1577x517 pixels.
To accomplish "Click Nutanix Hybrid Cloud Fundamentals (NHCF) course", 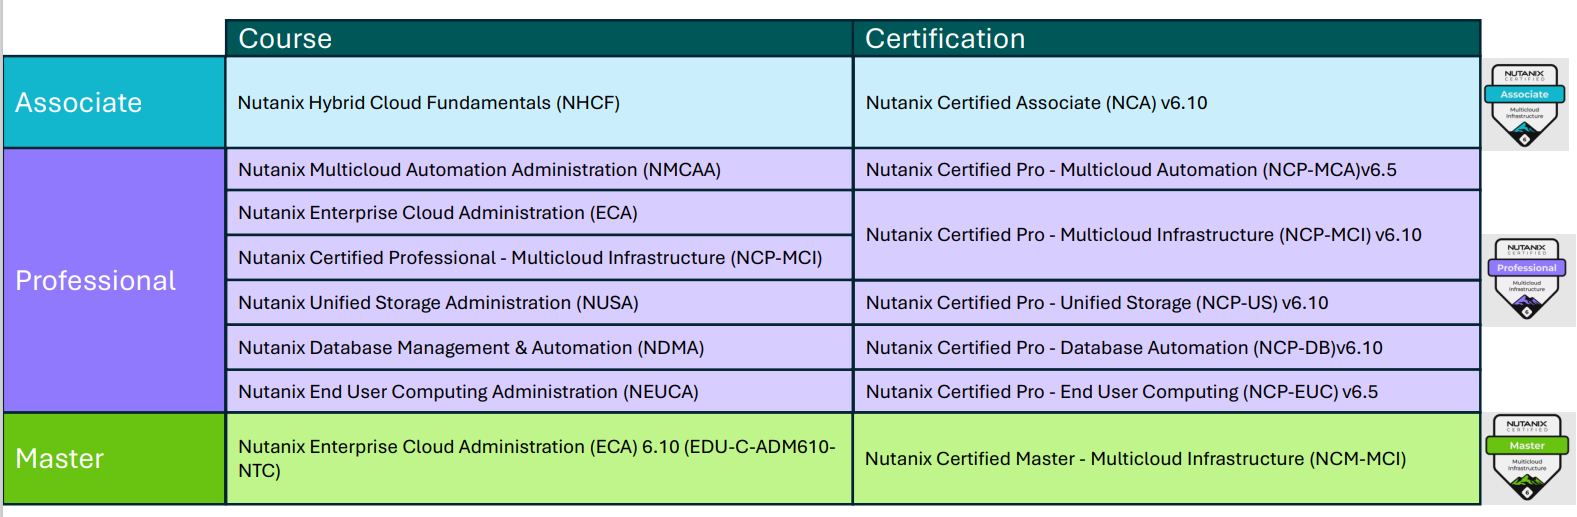I will coord(429,103).
